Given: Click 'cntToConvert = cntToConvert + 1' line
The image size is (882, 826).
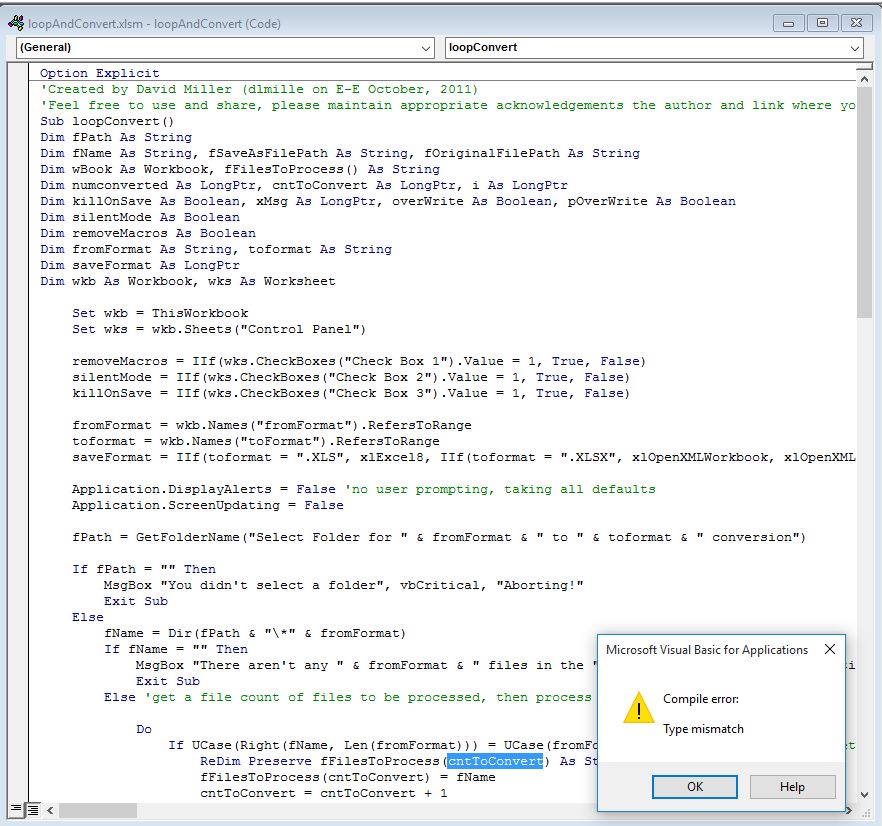Looking at the screenshot, I should click(x=323, y=793).
